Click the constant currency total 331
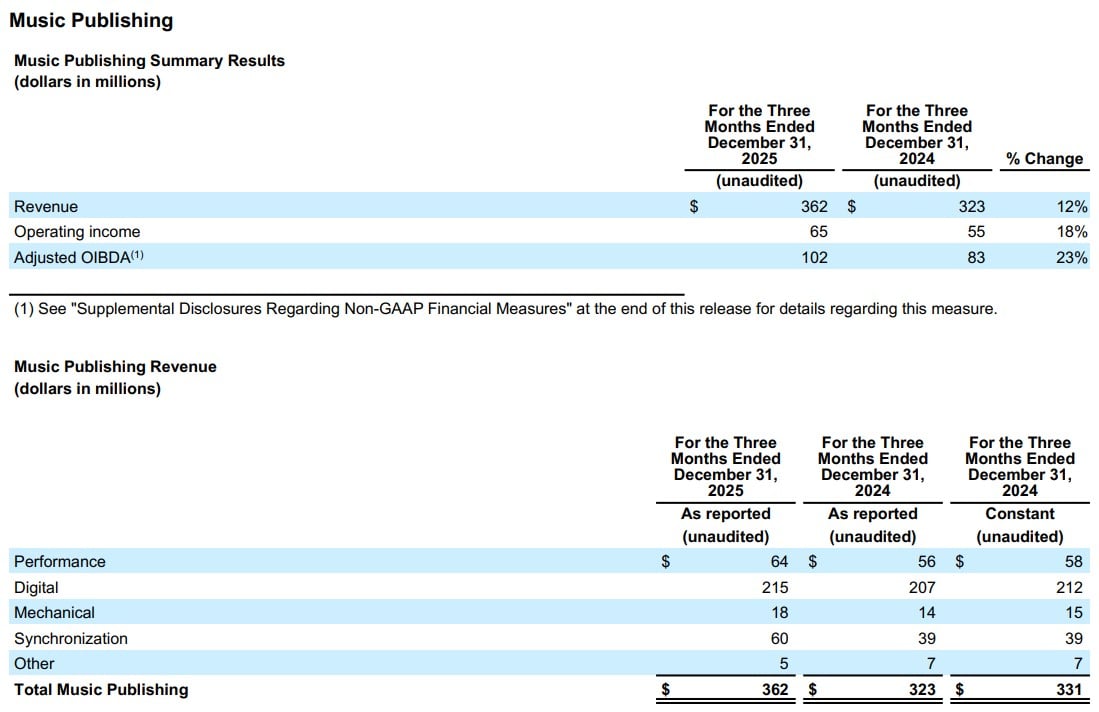This screenshot has width=1099, height=712. click(1068, 689)
